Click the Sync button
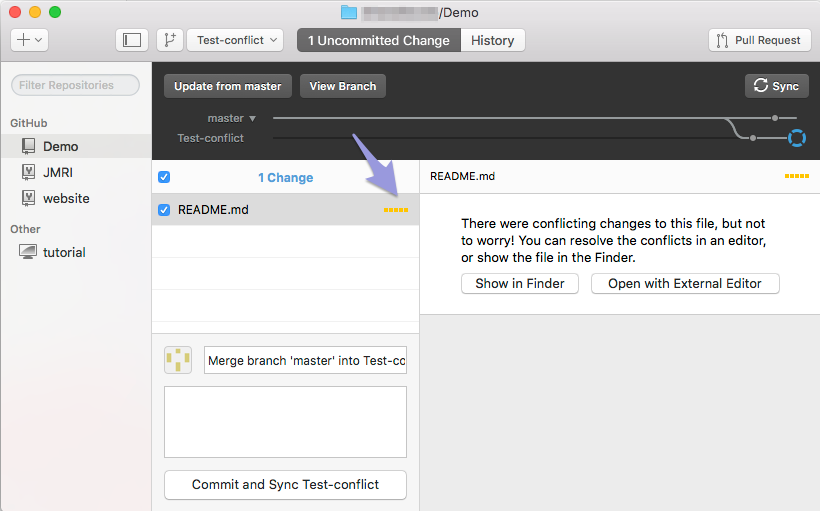 (776, 86)
